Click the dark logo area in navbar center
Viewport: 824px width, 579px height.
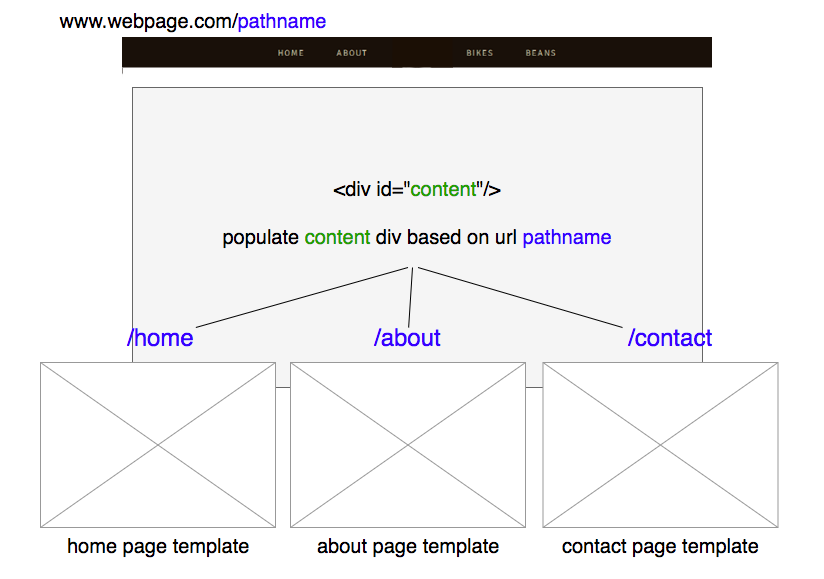(x=422, y=53)
